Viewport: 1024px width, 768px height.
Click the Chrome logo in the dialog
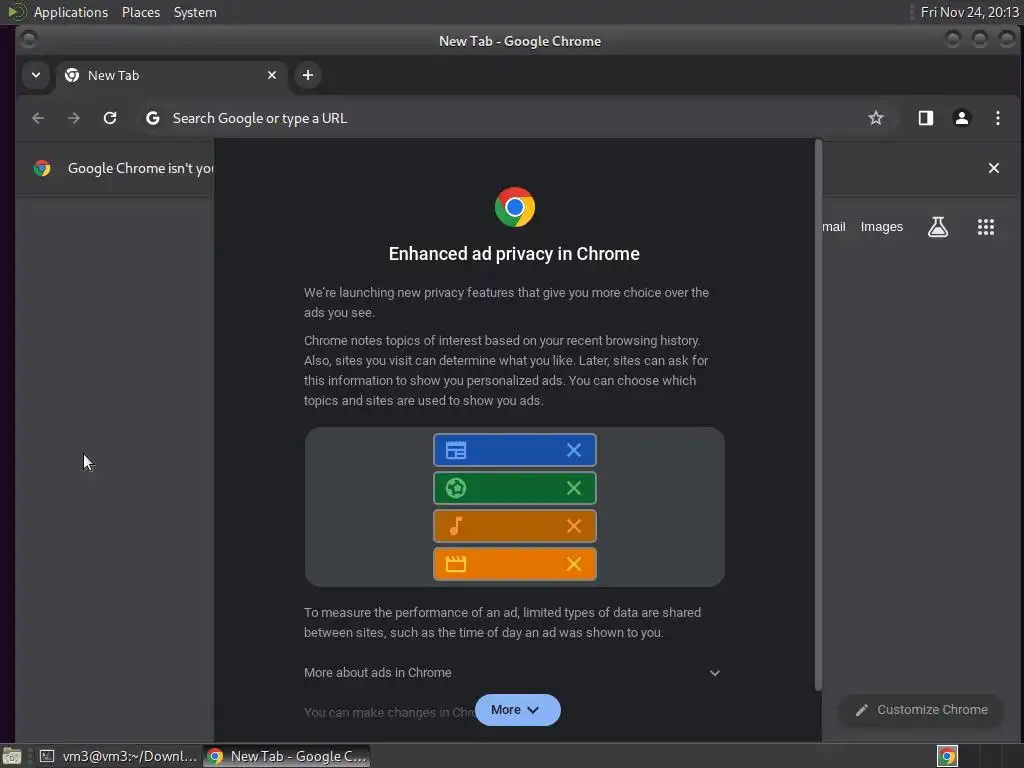pyautogui.click(x=515, y=207)
